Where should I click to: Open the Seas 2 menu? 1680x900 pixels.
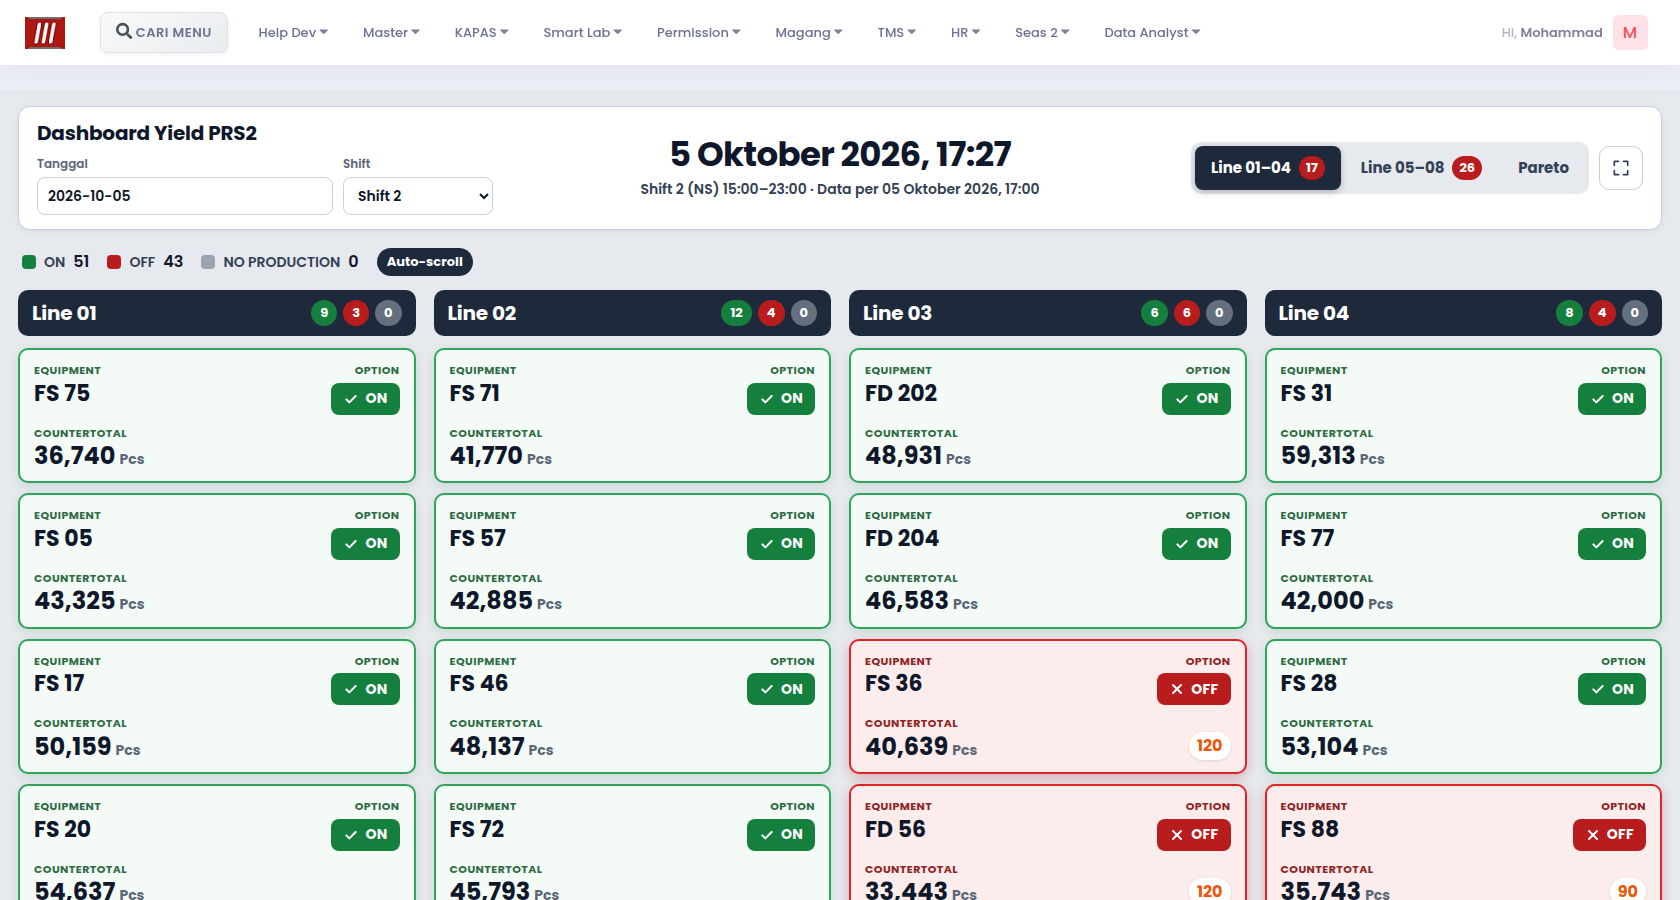pyautogui.click(x=1042, y=32)
